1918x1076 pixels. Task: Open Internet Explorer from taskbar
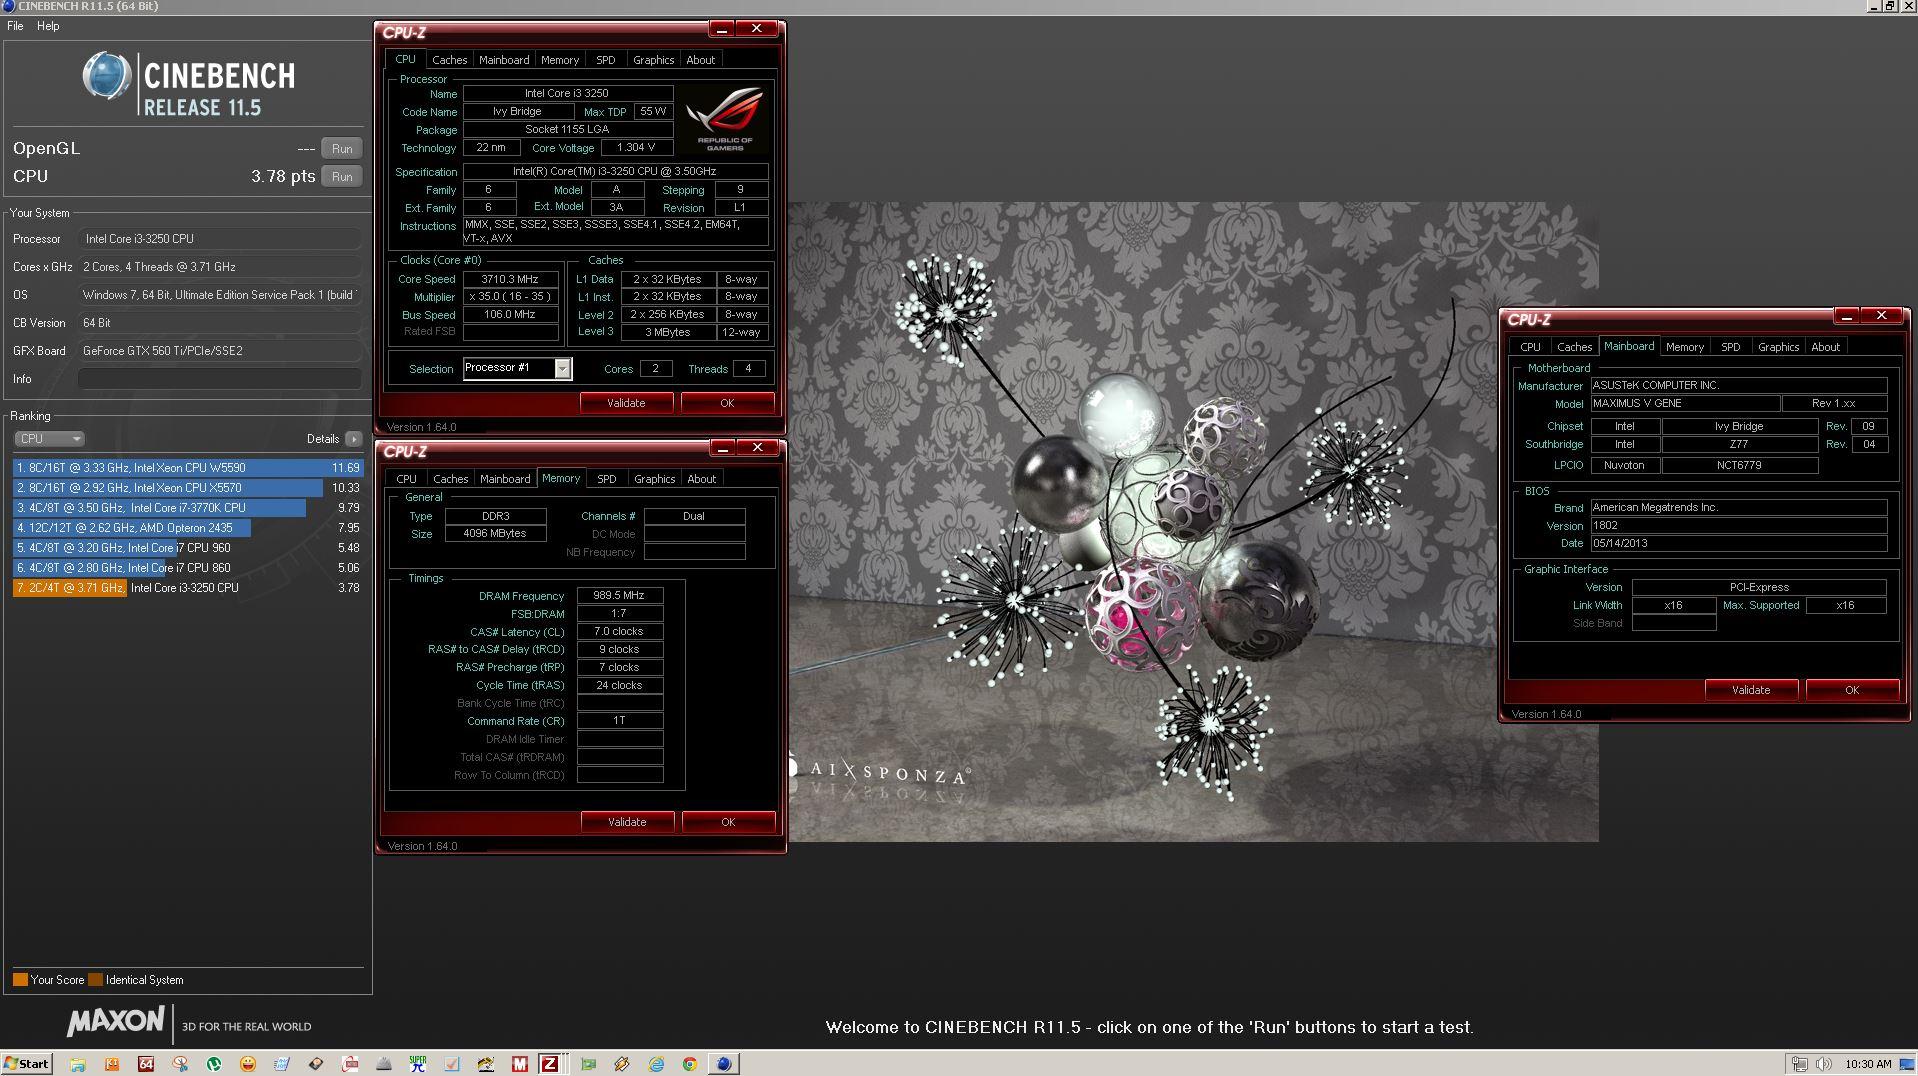pyautogui.click(x=656, y=1064)
